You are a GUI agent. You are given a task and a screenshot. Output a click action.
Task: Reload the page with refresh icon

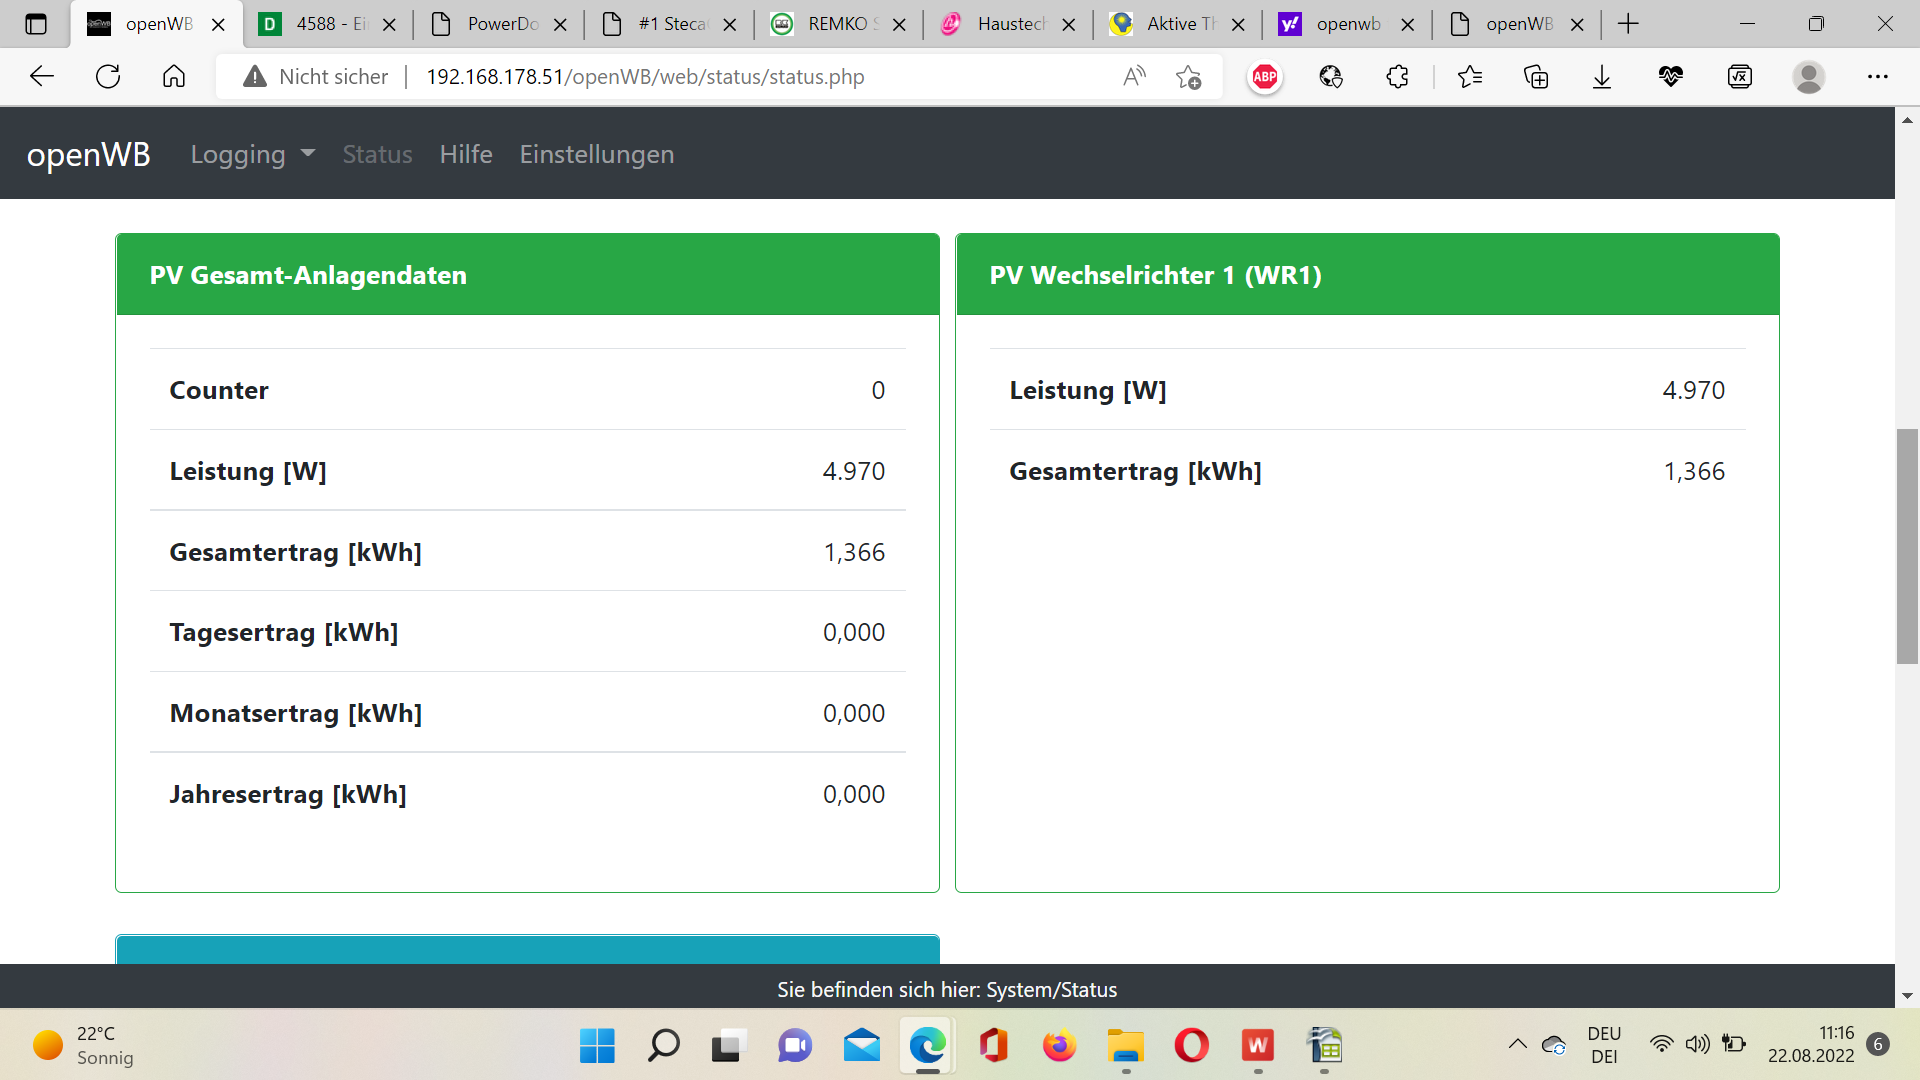pos(108,77)
